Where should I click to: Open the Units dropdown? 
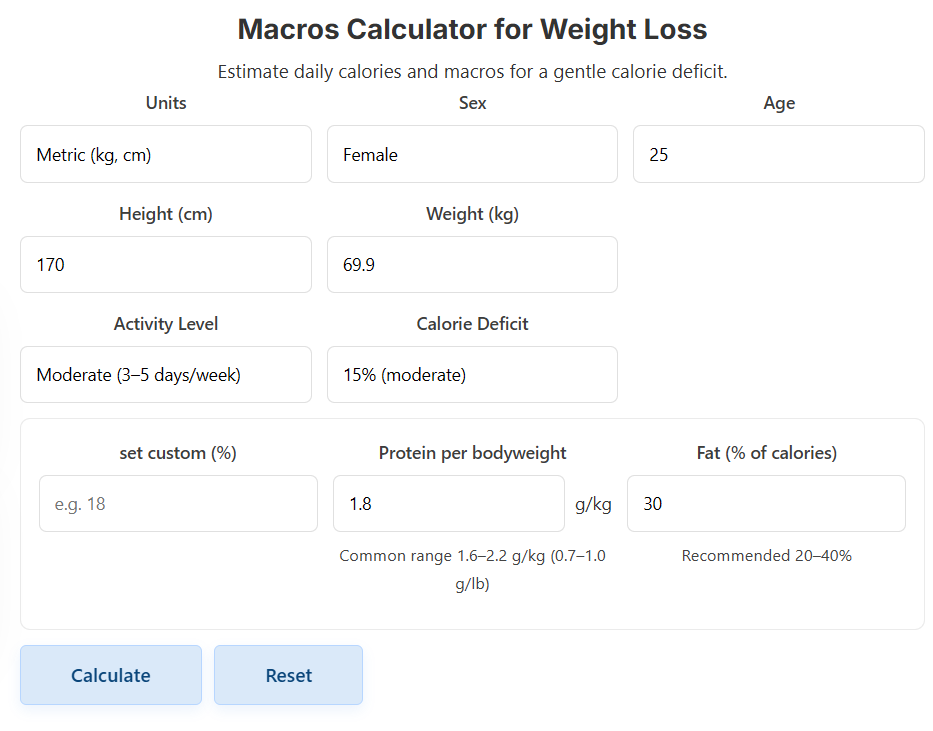(165, 154)
